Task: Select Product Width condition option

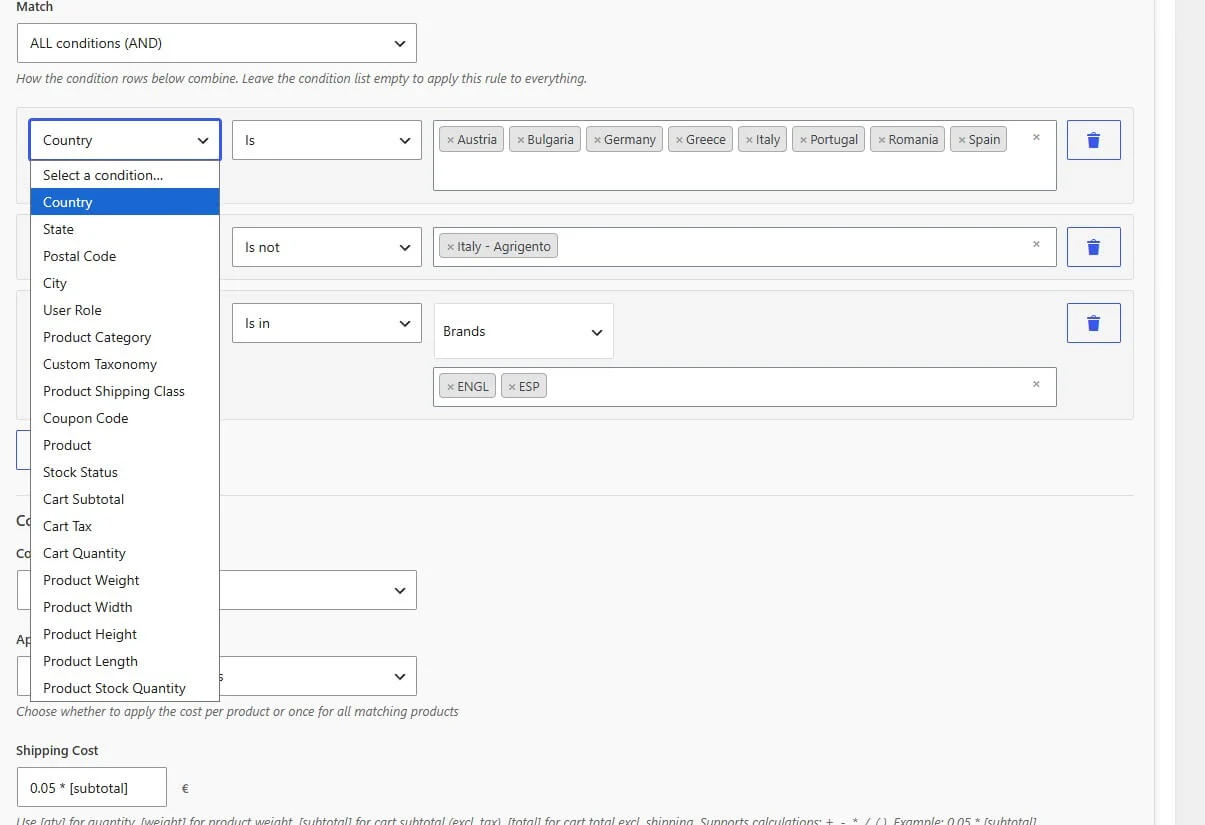Action: click(x=125, y=607)
